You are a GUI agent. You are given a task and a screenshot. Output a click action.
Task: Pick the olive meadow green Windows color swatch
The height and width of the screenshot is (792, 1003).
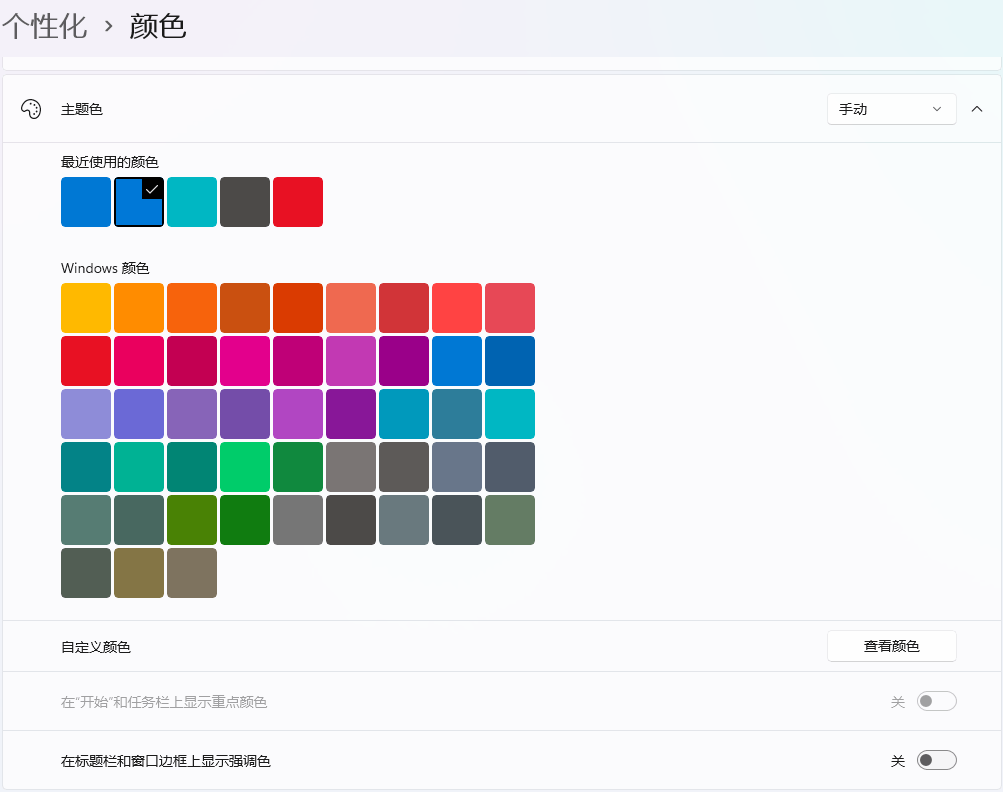pyautogui.click(x=192, y=520)
